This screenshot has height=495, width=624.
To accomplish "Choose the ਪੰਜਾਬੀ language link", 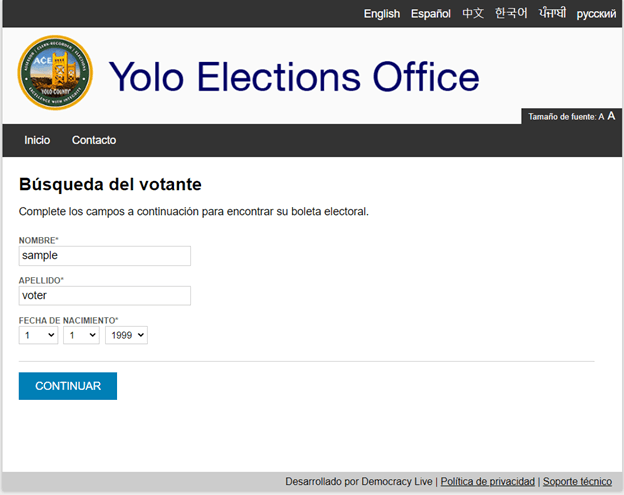I will (x=552, y=14).
